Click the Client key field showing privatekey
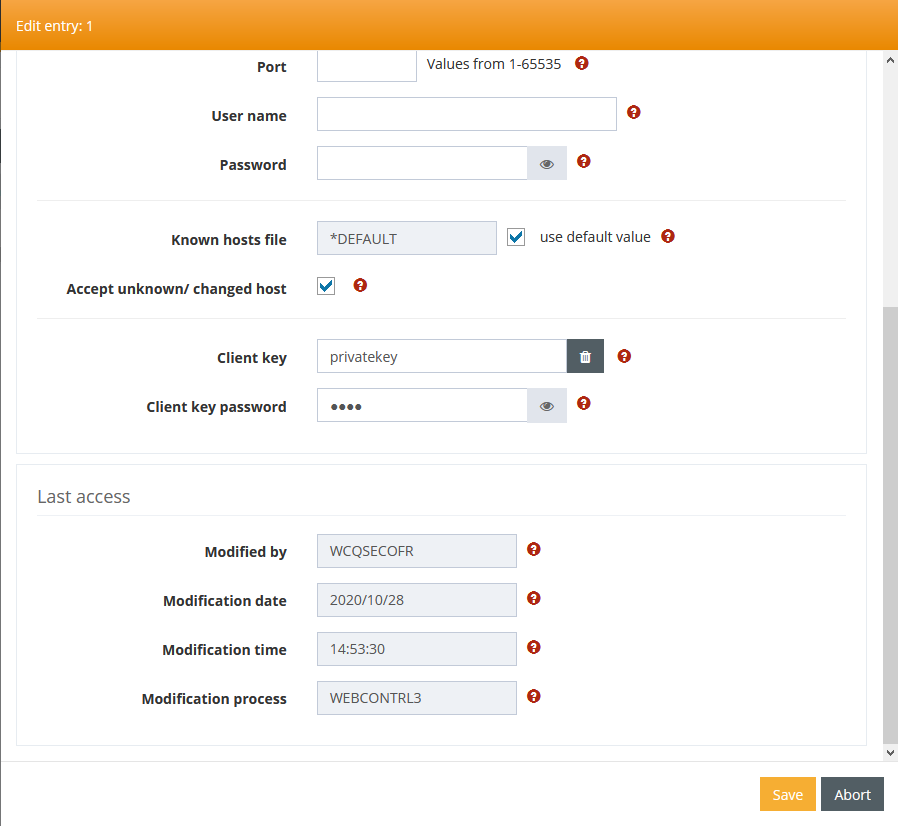 click(441, 357)
